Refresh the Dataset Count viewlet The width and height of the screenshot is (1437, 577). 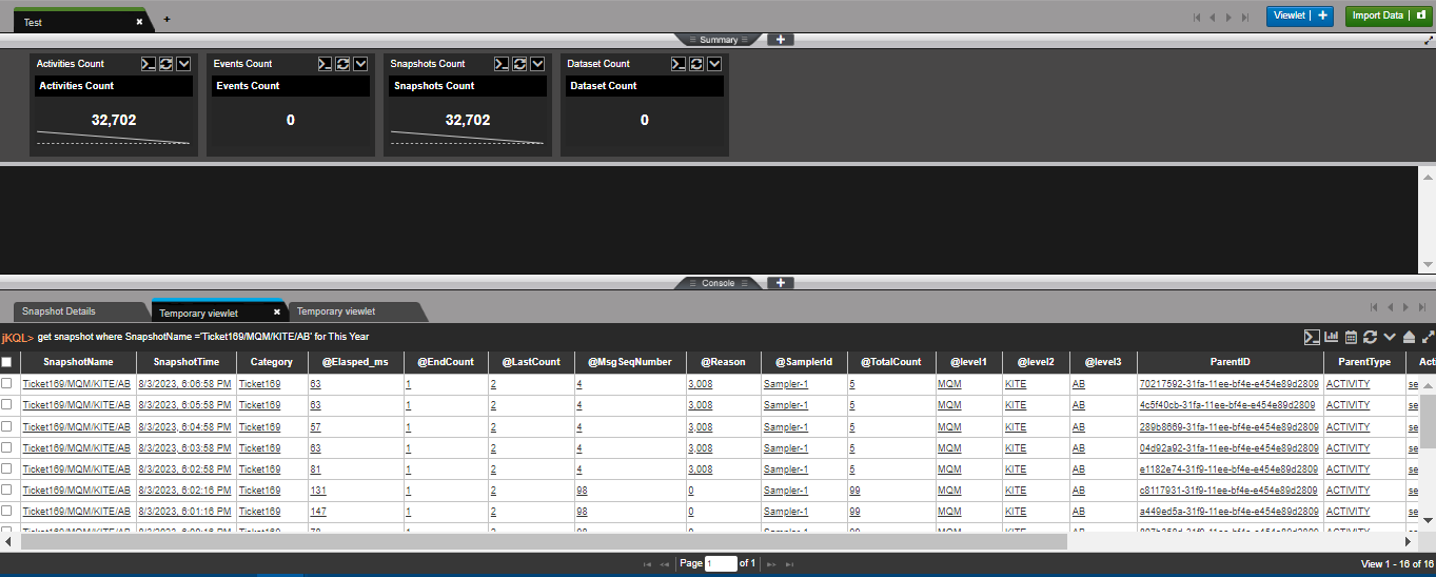(697, 63)
